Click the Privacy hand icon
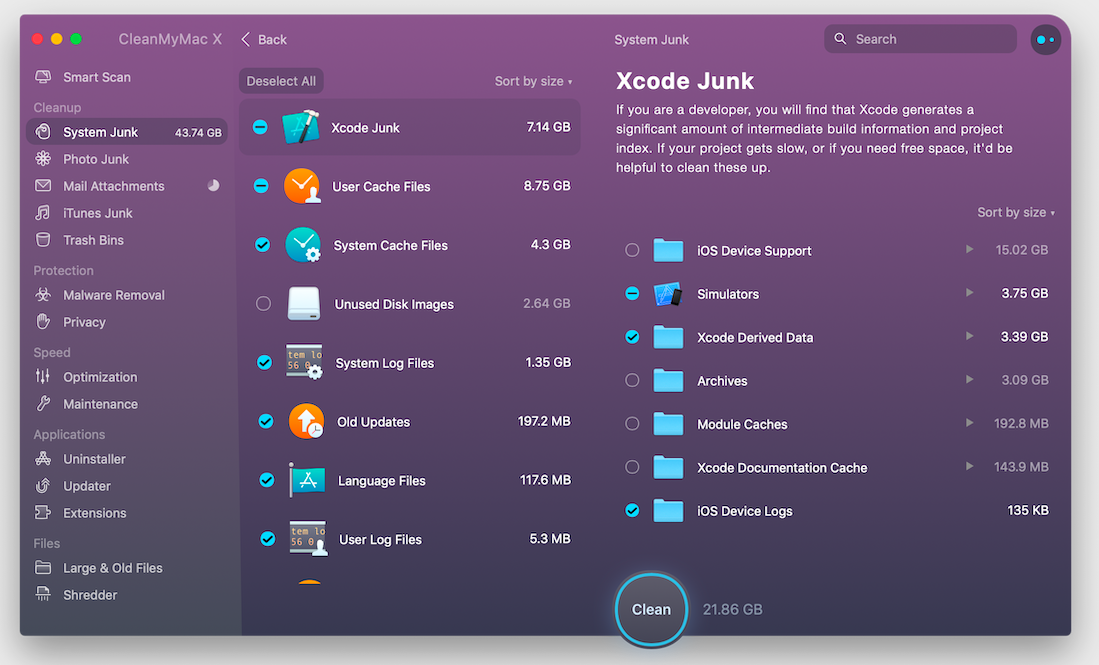 pos(43,322)
